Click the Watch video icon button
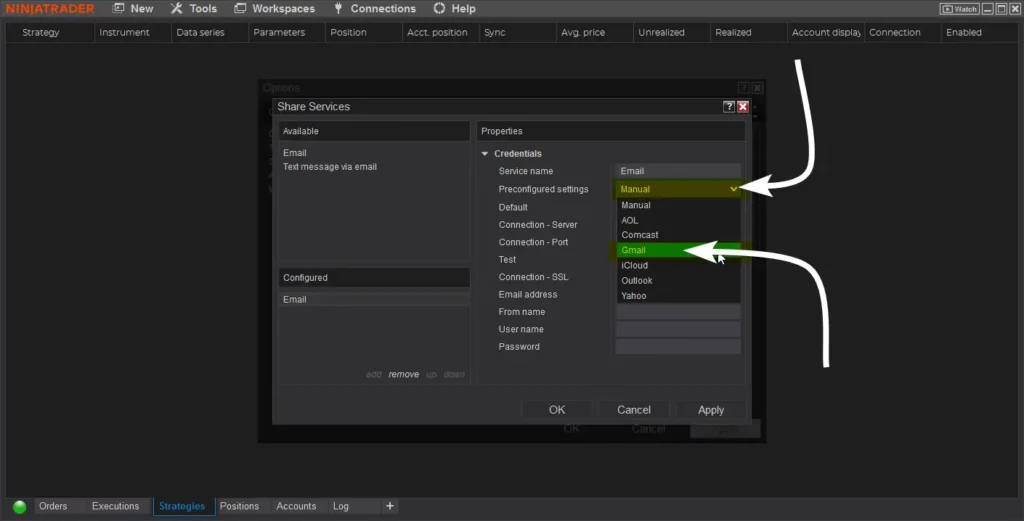Screen dimensions: 1024x521 coord(959,8)
